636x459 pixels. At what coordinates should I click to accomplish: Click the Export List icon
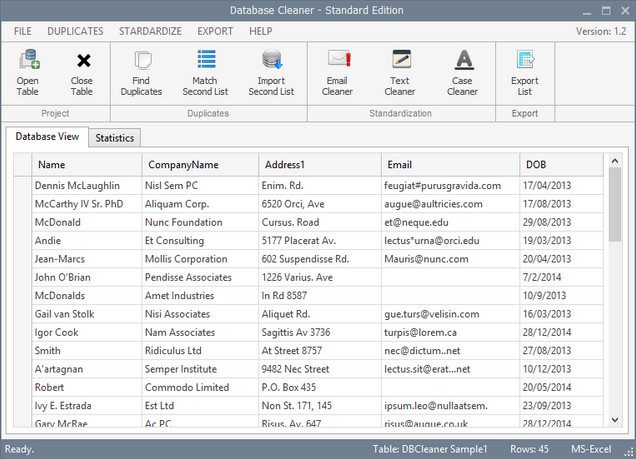524,71
